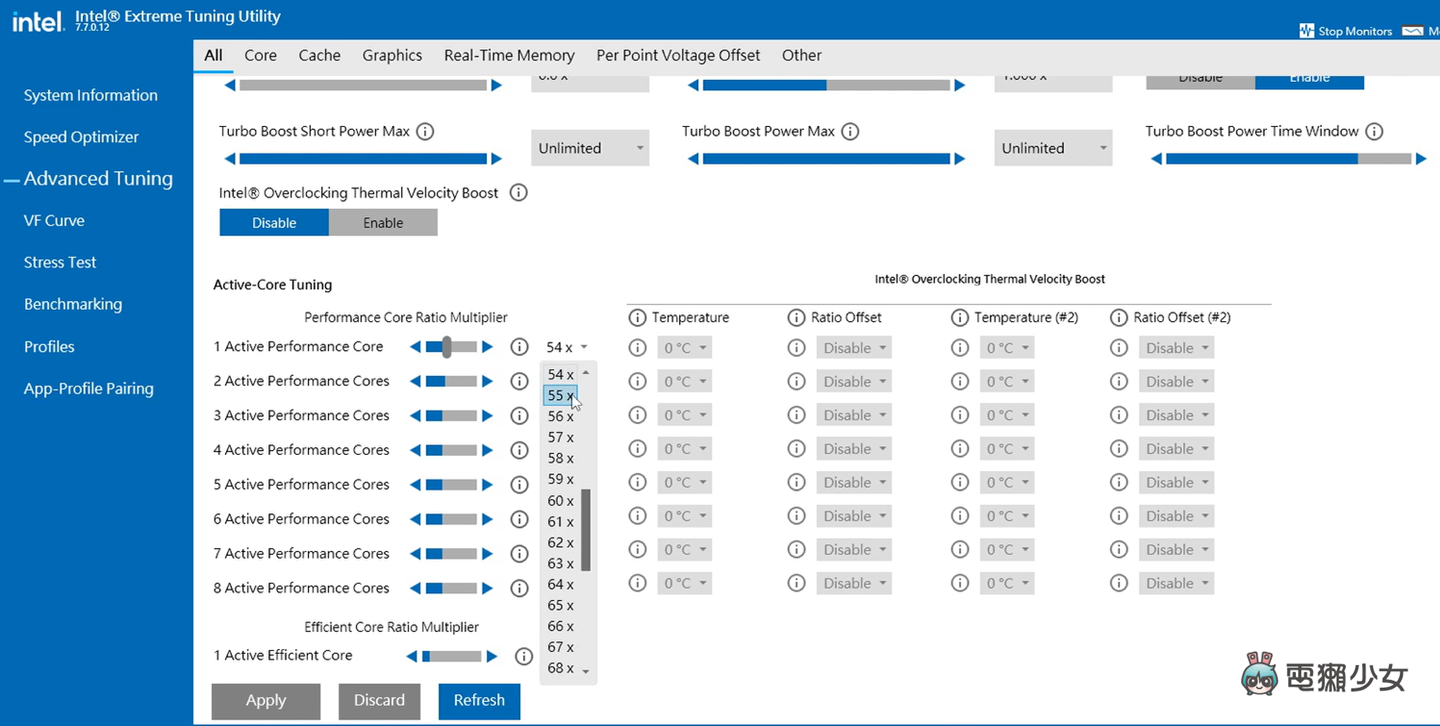Open last row Ratio Offset Disable dropdown
Image resolution: width=1440 pixels, height=726 pixels.
853,583
